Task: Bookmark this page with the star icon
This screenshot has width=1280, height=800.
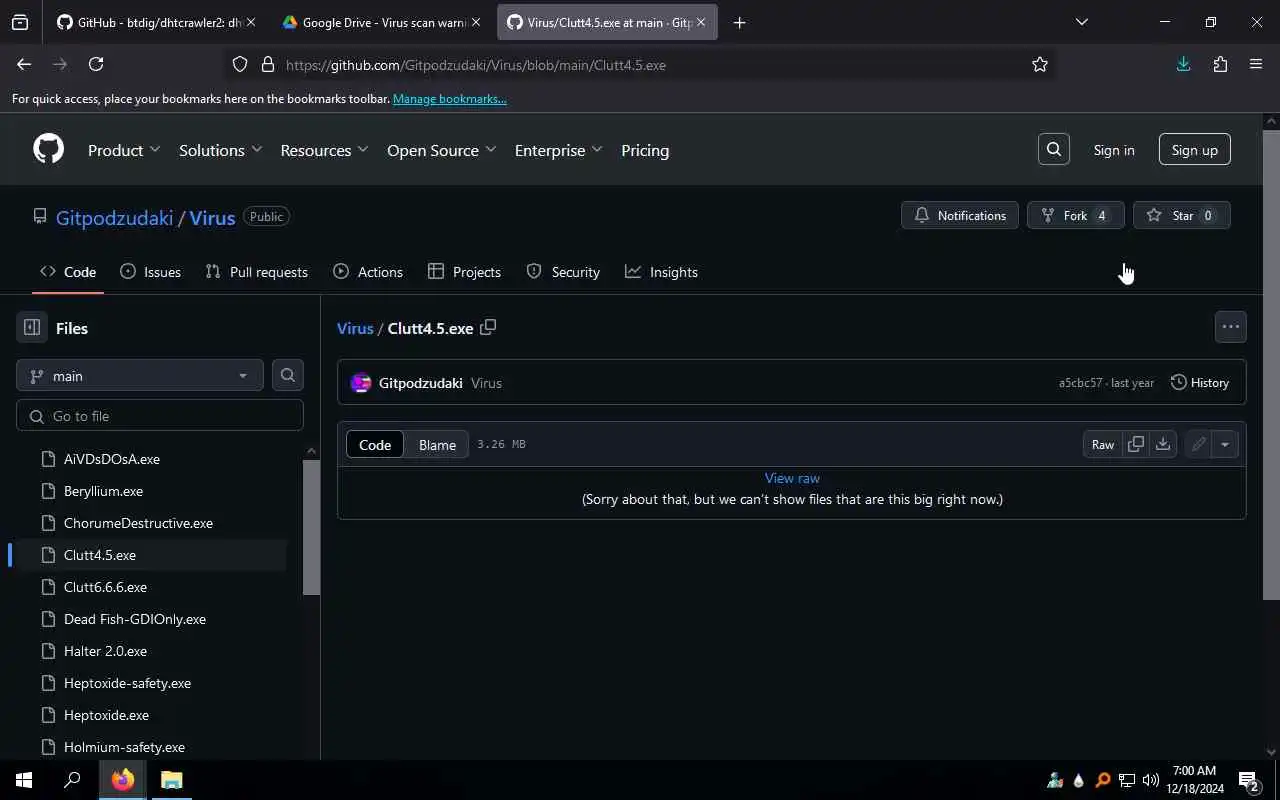Action: point(1040,64)
